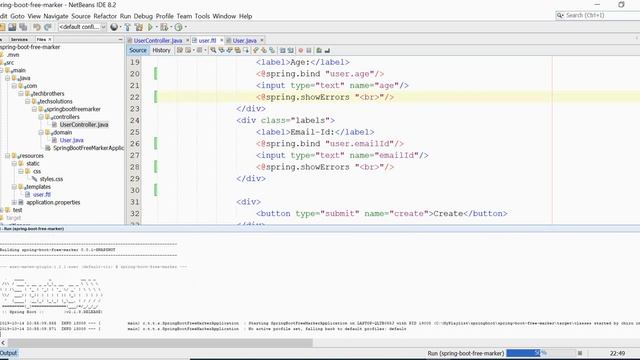640x360 pixels.
Task: Click the Profile Project clock icon
Action: coord(178,27)
